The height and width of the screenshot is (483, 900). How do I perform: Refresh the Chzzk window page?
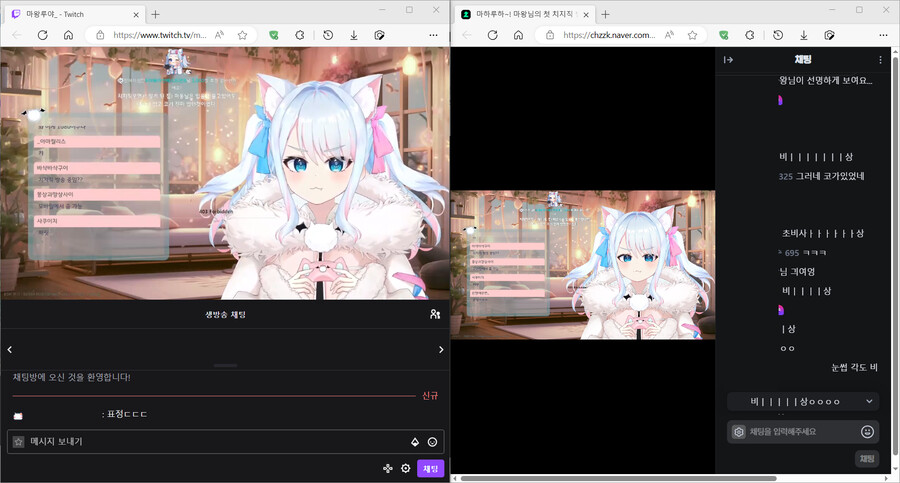(492, 35)
